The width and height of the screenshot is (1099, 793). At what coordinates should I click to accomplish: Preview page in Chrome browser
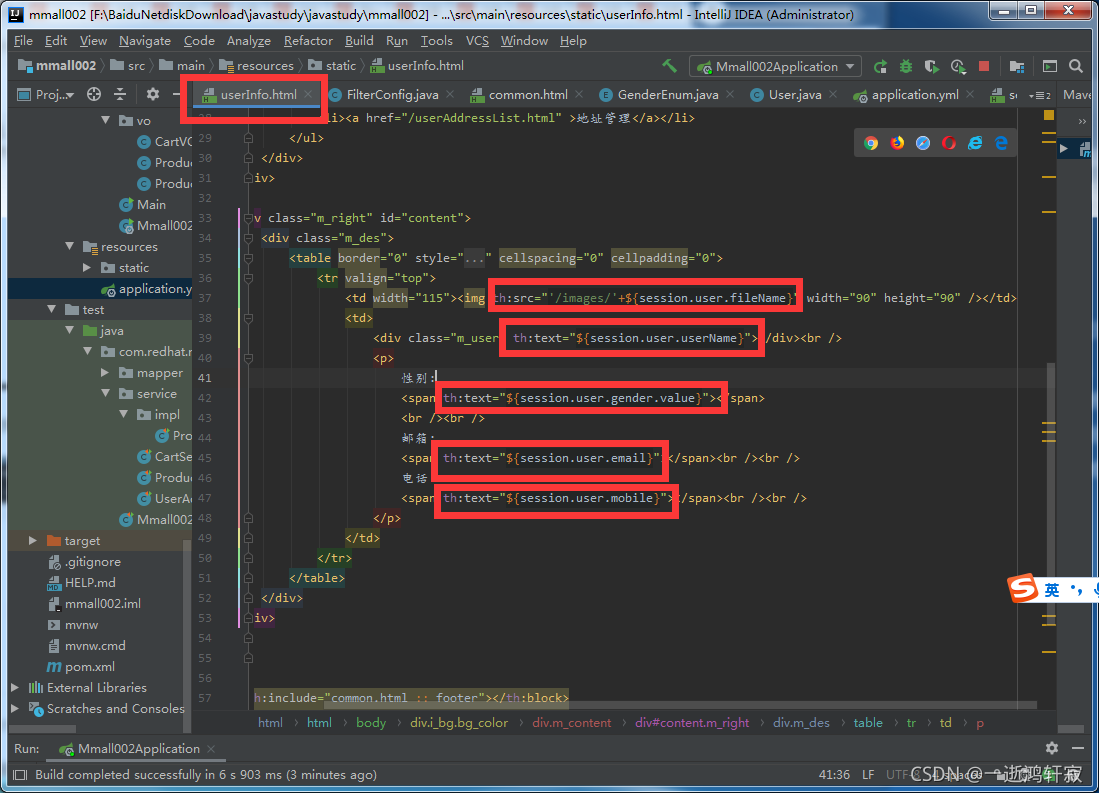pyautogui.click(x=871, y=143)
